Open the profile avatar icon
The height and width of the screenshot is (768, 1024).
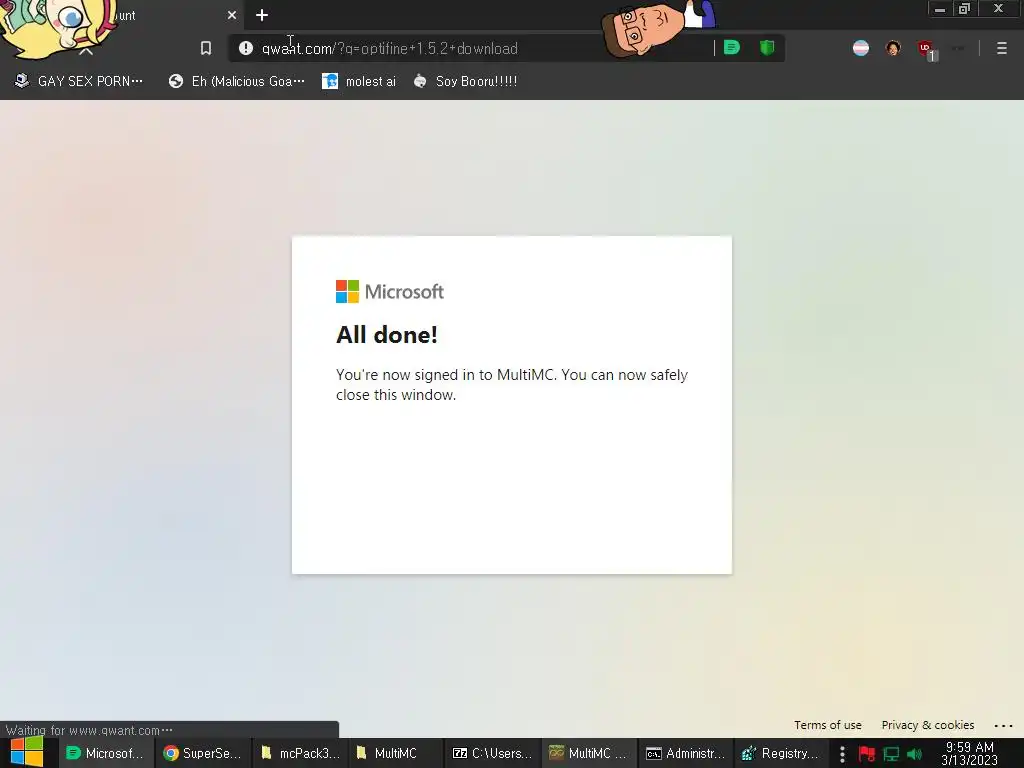(x=893, y=48)
